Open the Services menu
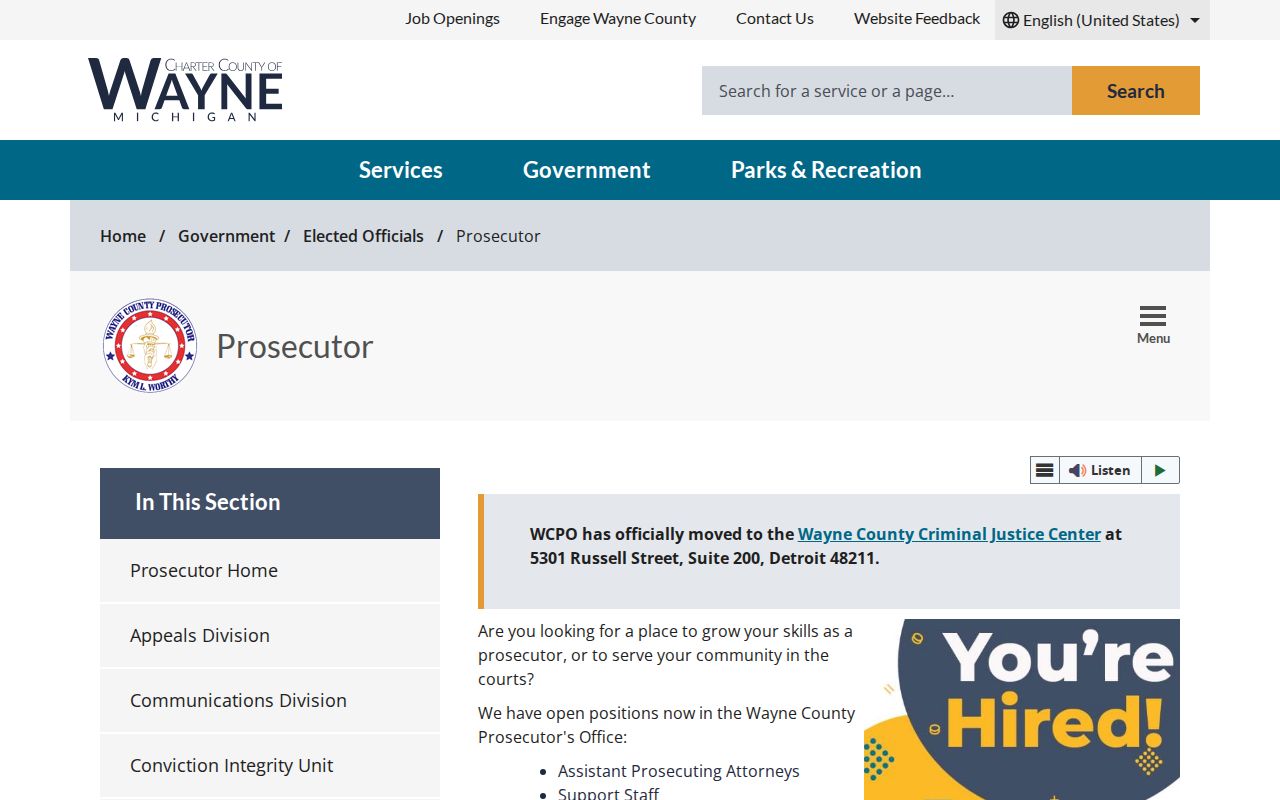The image size is (1280, 800). click(x=401, y=170)
